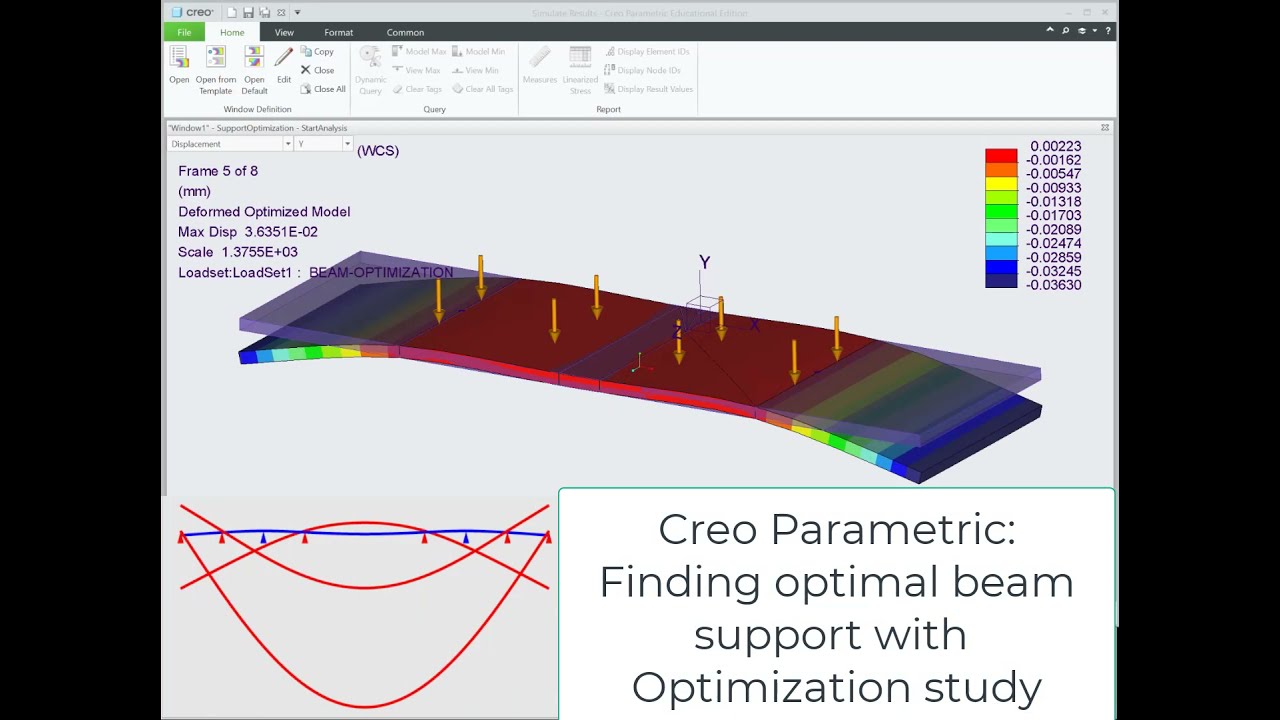Image resolution: width=1280 pixels, height=720 pixels.
Task: Click Close in Window Definition group
Action: (x=317, y=70)
